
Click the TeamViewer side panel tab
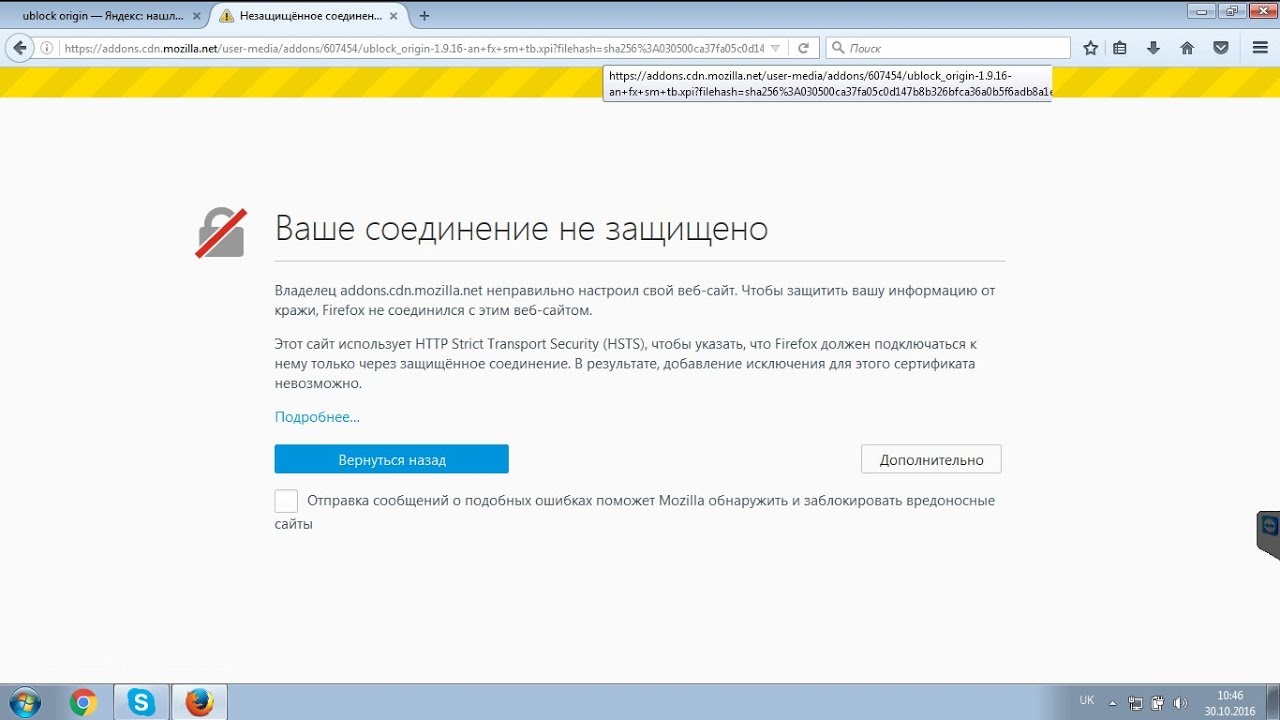tap(1269, 535)
